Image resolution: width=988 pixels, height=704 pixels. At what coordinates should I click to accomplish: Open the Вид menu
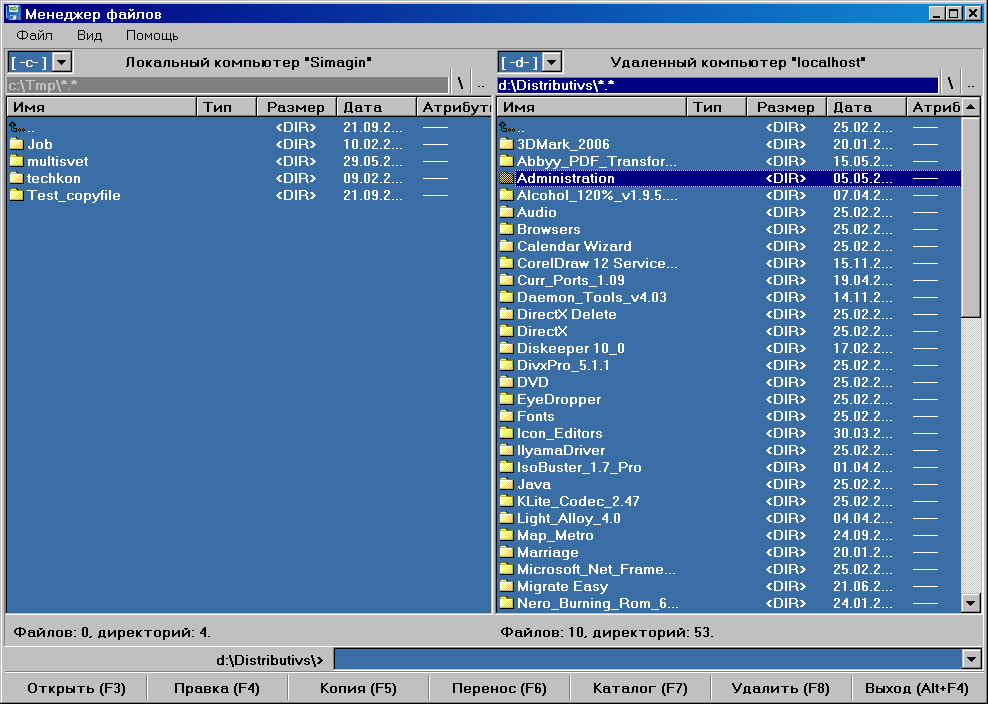(89, 35)
